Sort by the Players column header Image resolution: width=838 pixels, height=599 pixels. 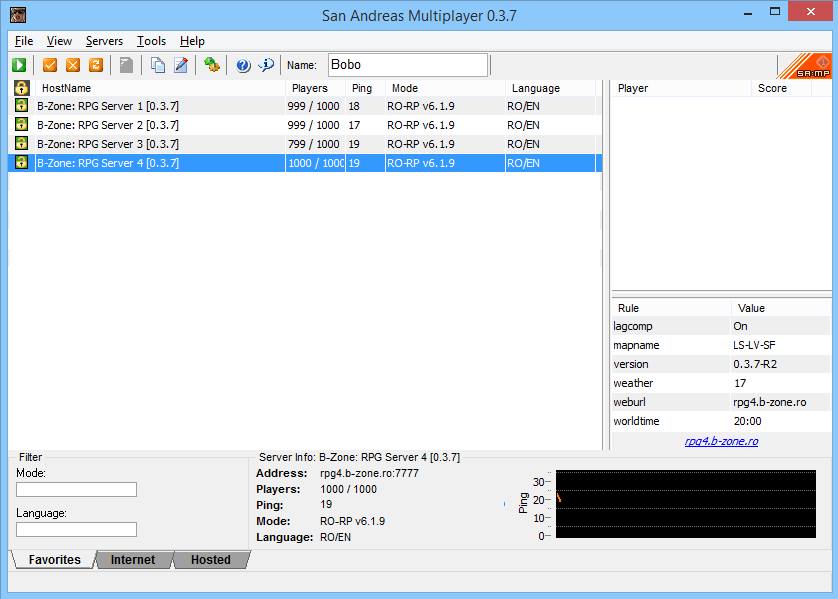(x=315, y=88)
